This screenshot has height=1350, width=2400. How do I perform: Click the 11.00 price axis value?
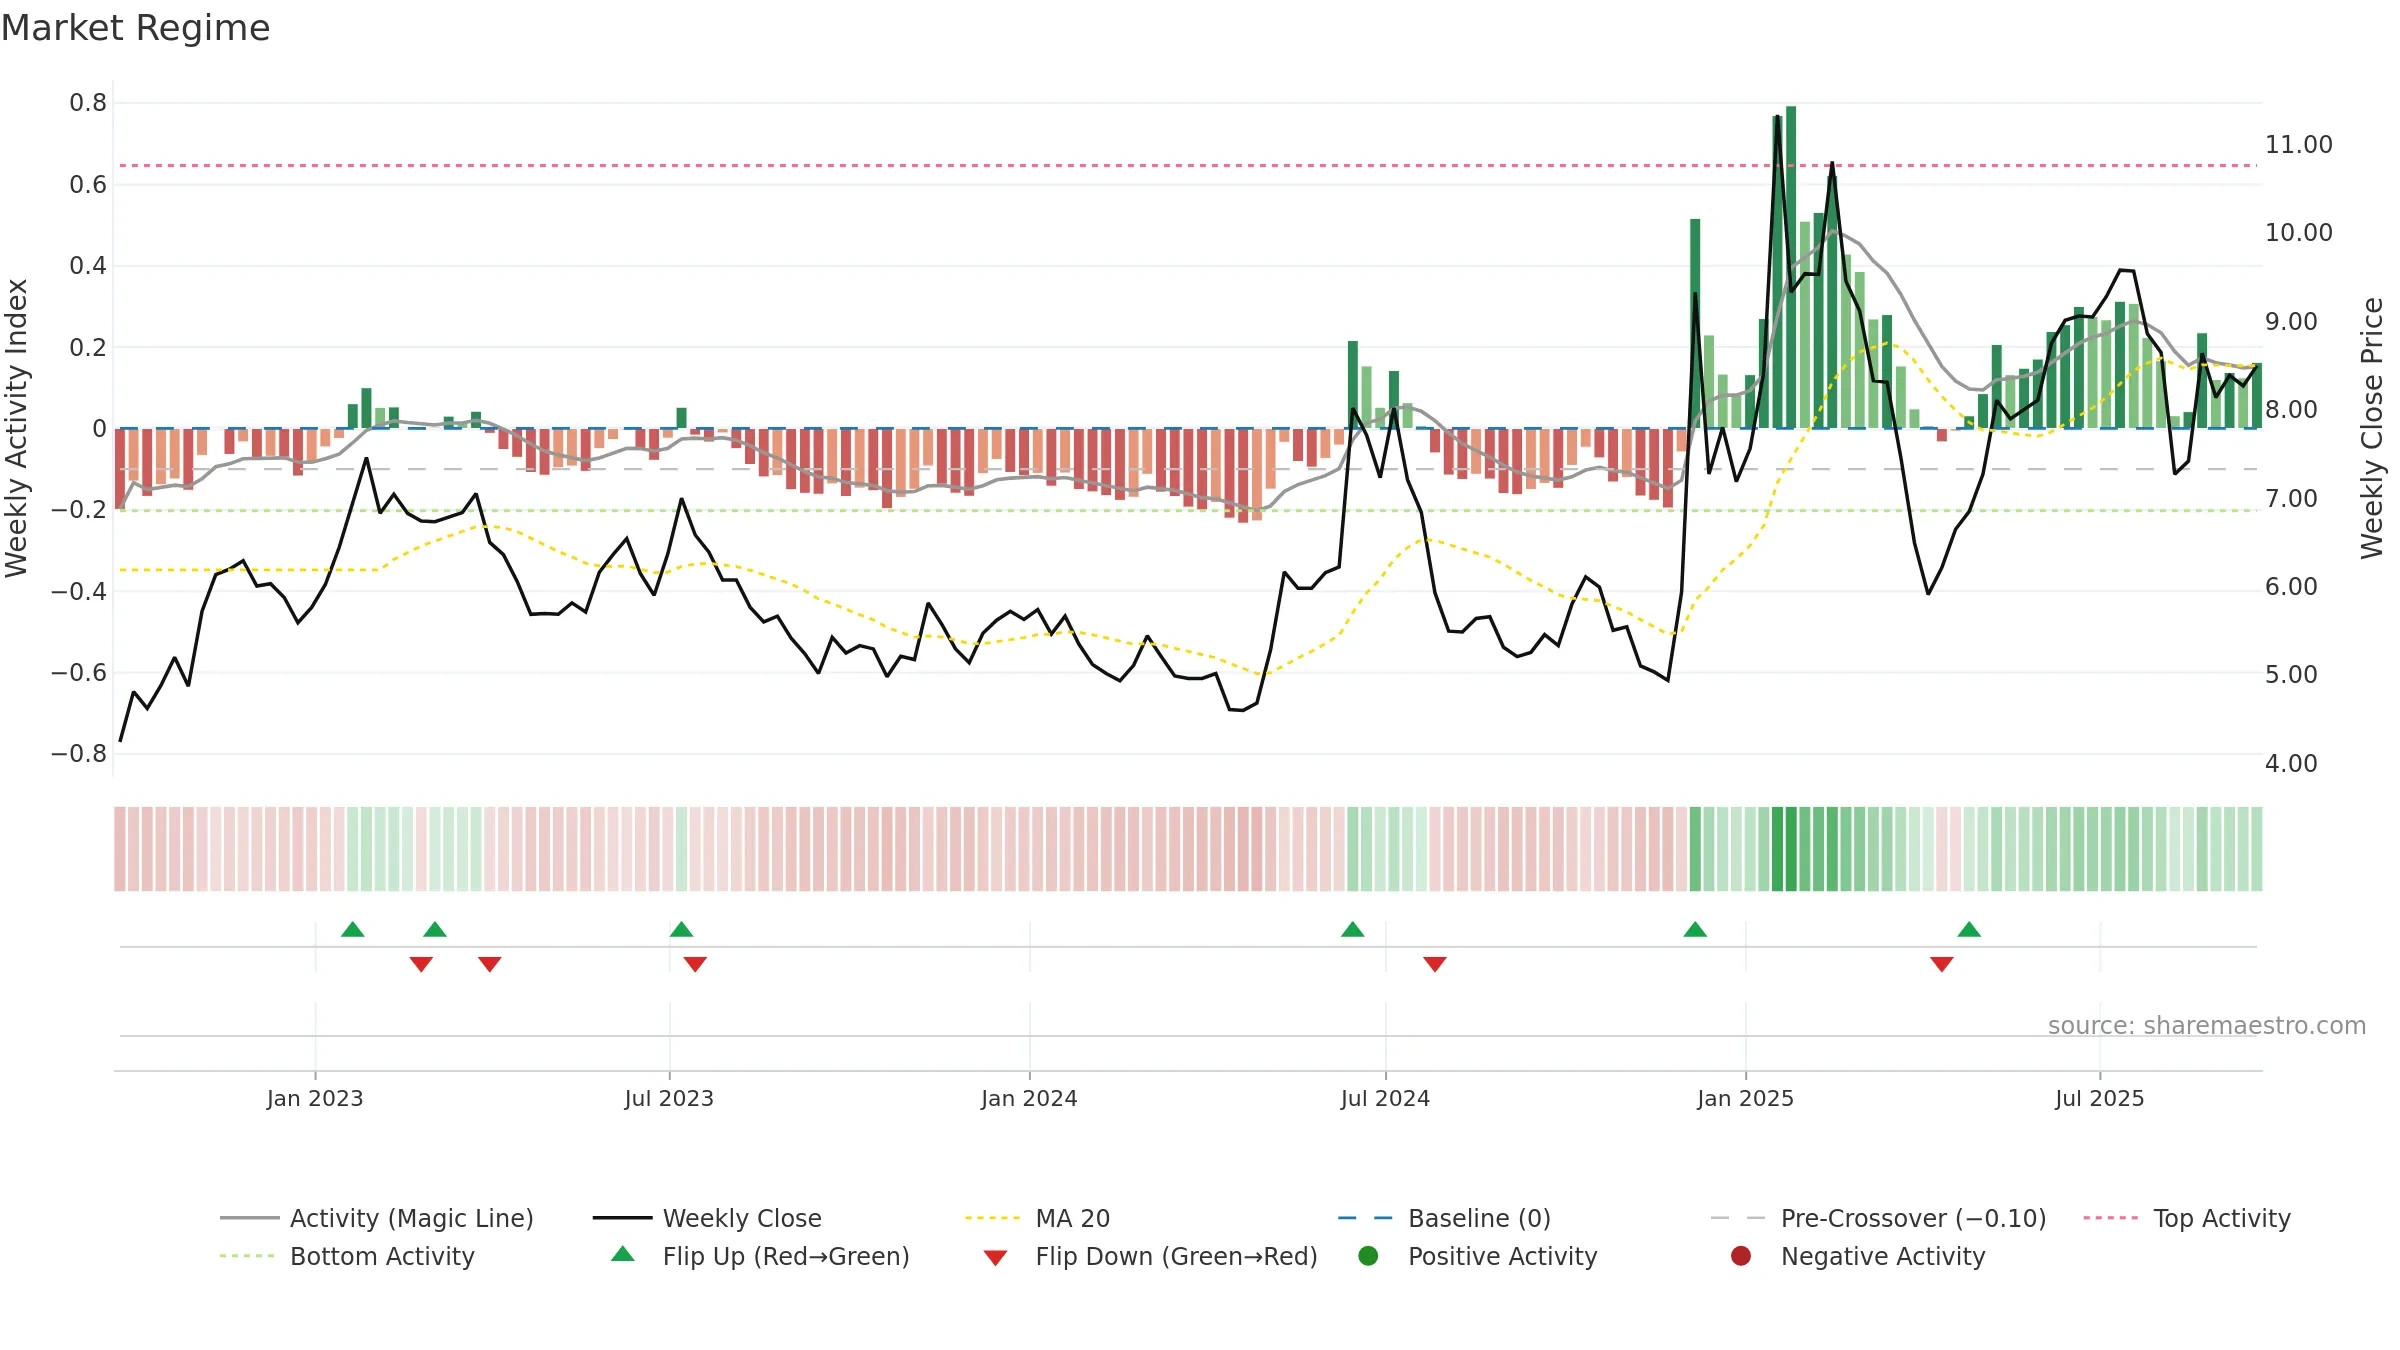click(2299, 145)
